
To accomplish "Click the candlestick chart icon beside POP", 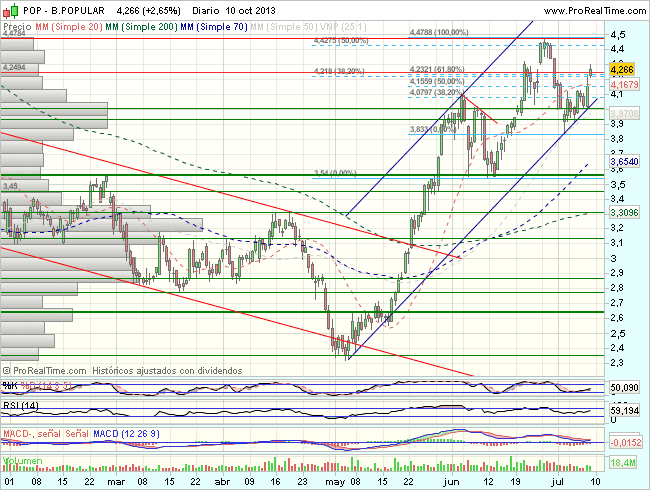I will pos(8,8).
